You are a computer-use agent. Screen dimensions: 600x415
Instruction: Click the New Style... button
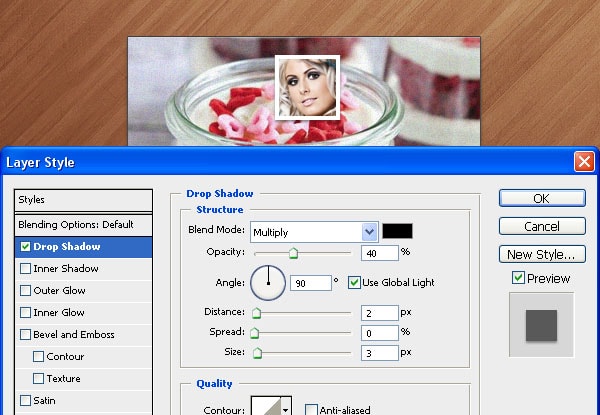(542, 254)
